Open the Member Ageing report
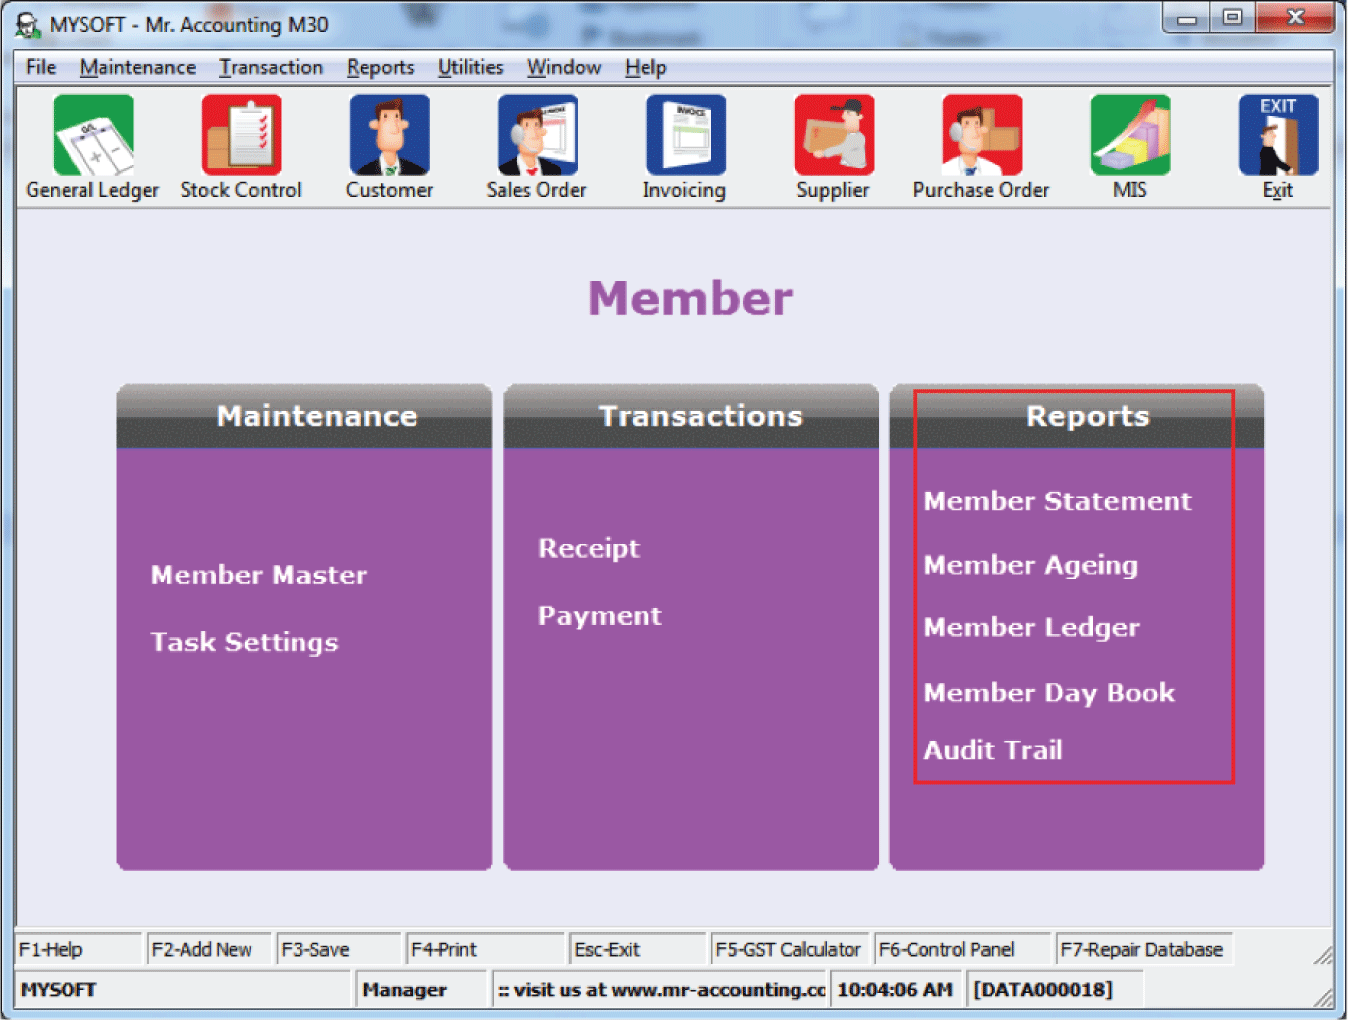1348x1020 pixels. point(1031,566)
